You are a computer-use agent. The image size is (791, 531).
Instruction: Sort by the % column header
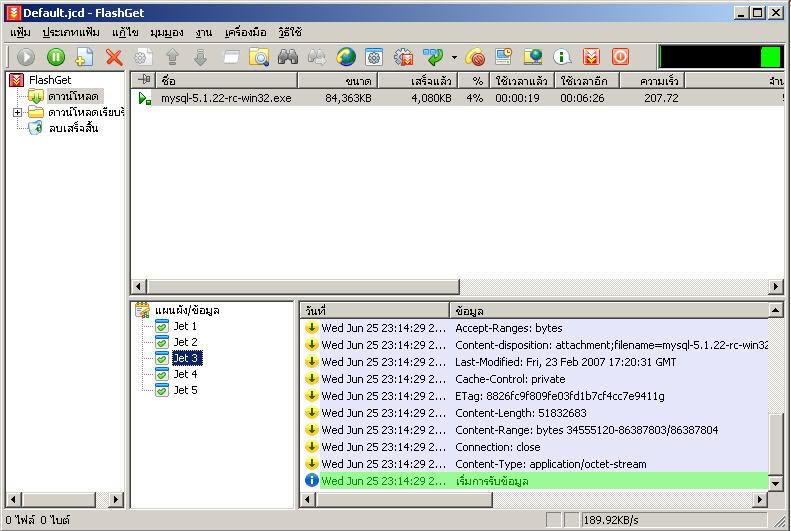(474, 81)
